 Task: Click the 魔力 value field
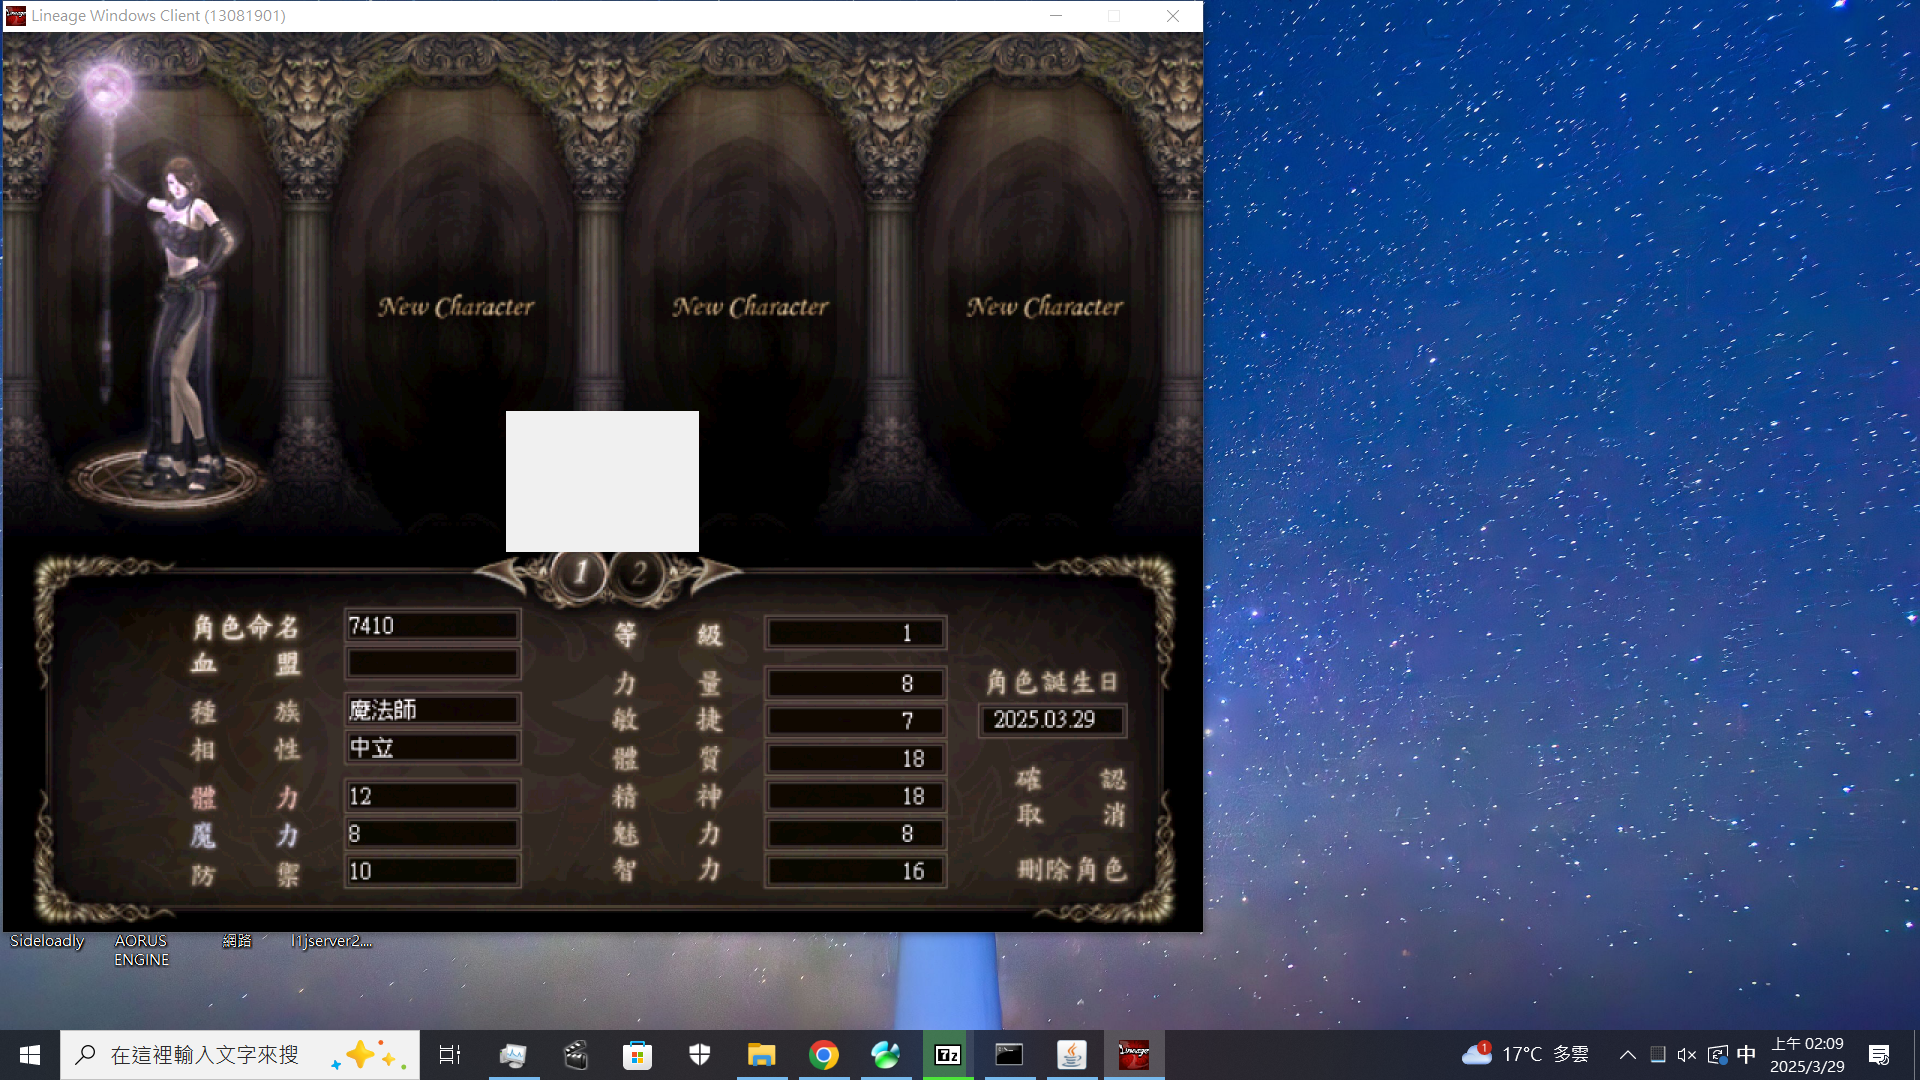432,834
